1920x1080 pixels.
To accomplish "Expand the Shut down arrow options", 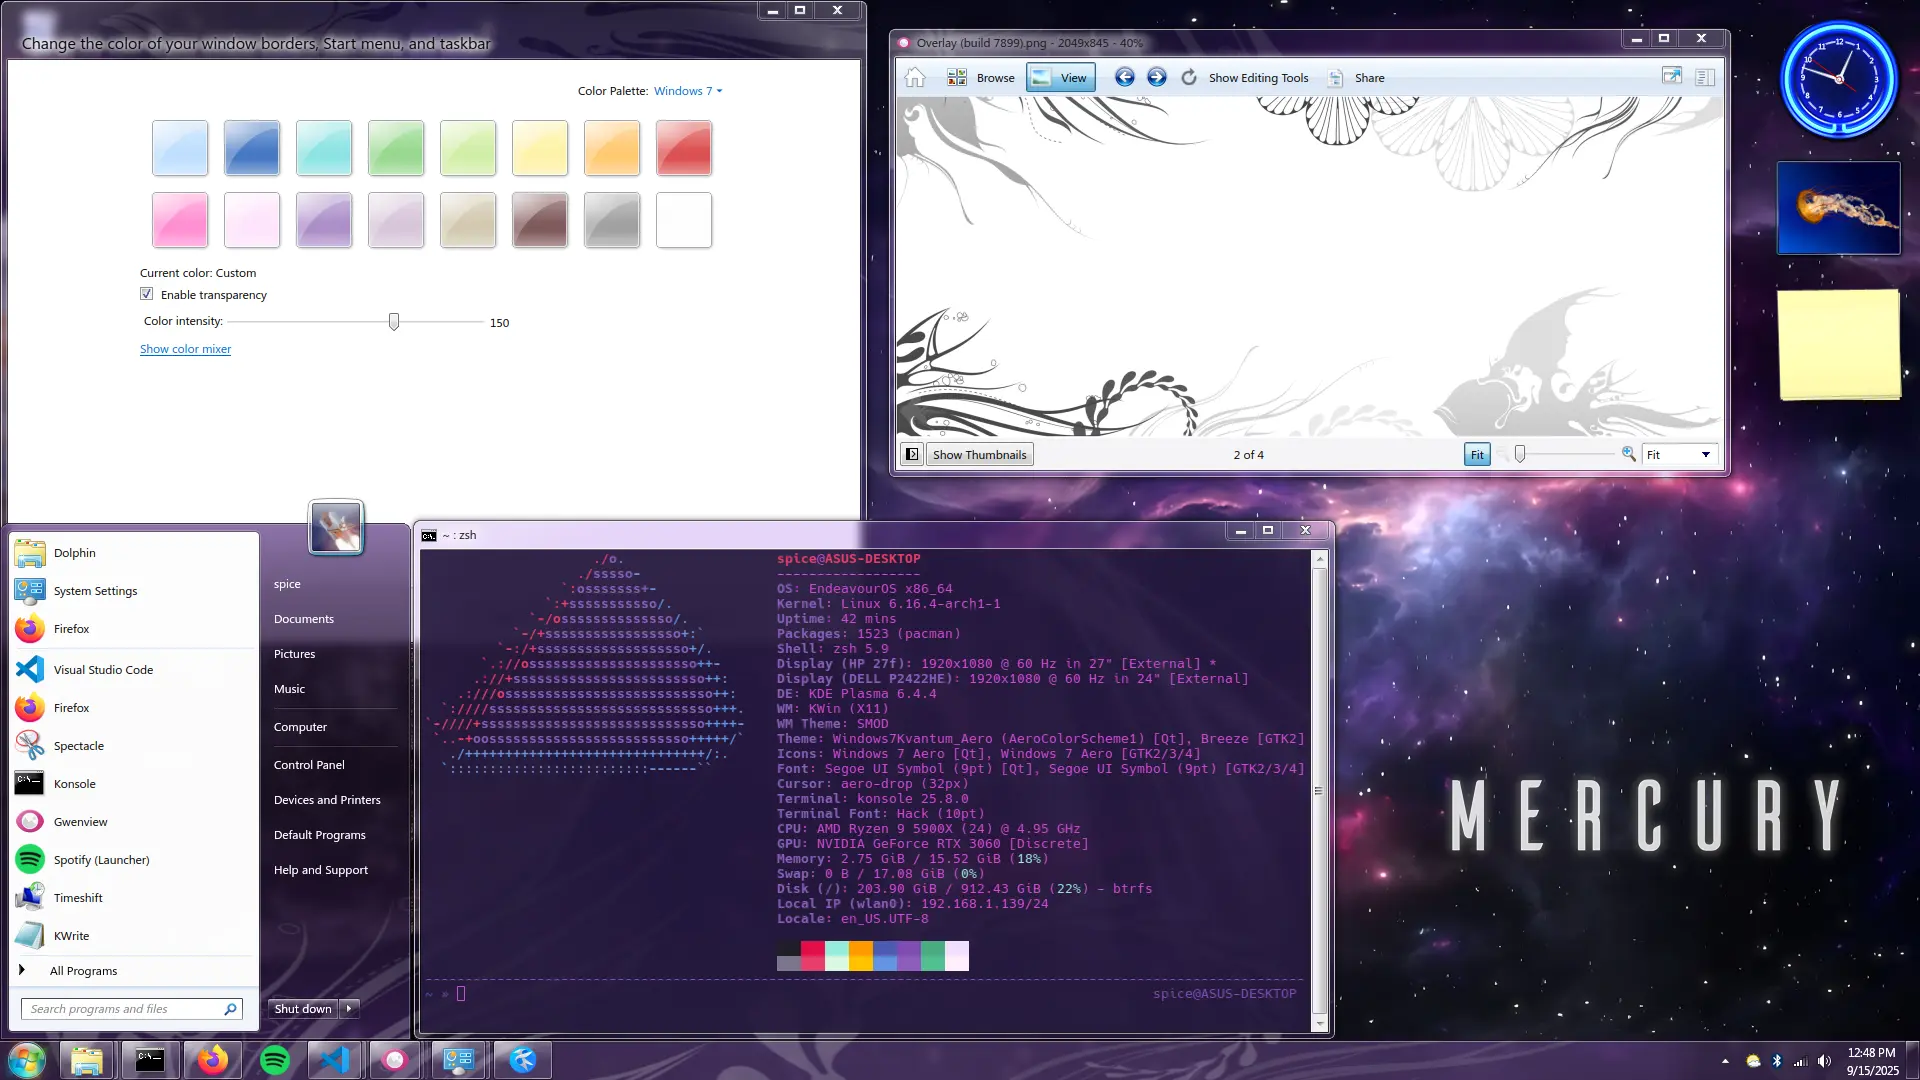I will click(349, 1008).
